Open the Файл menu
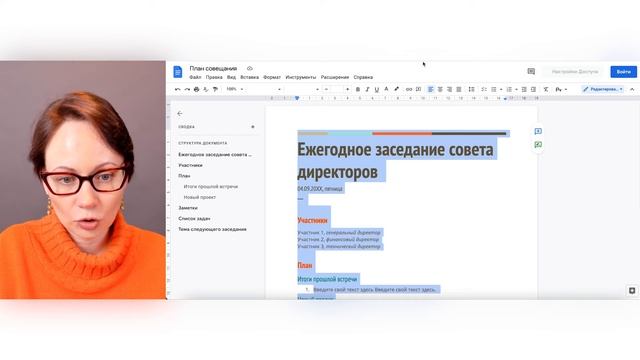 195,77
